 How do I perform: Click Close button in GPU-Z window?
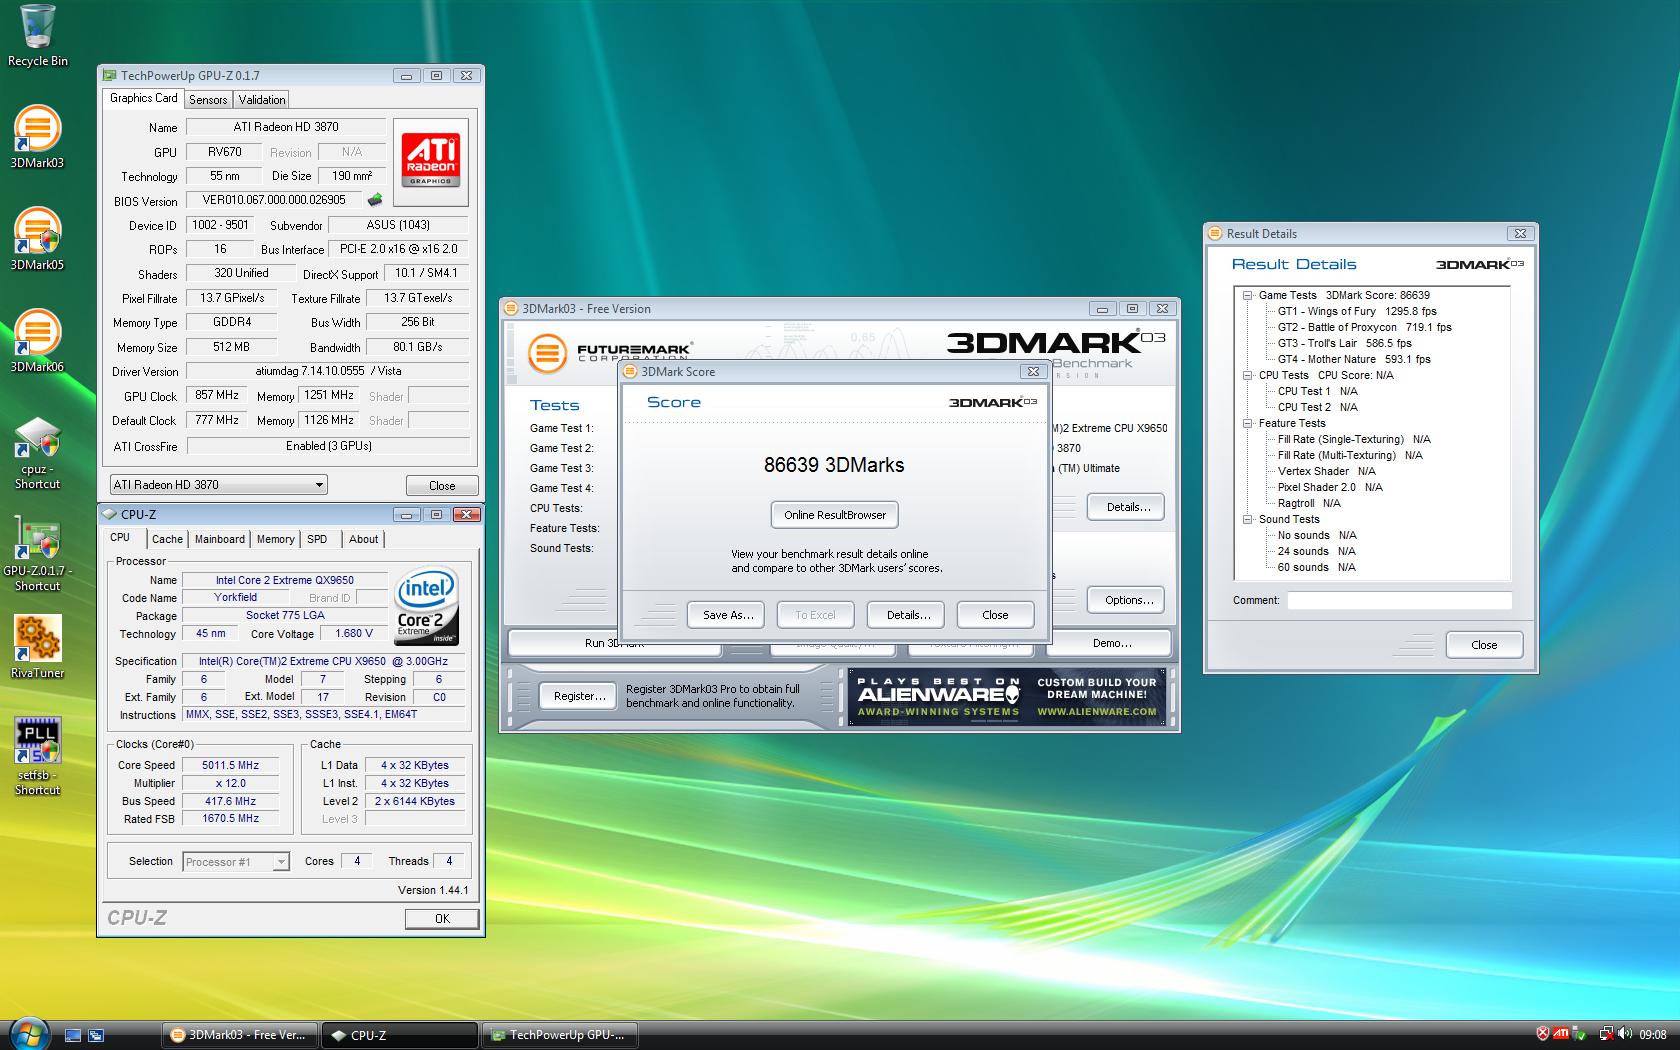click(x=442, y=485)
